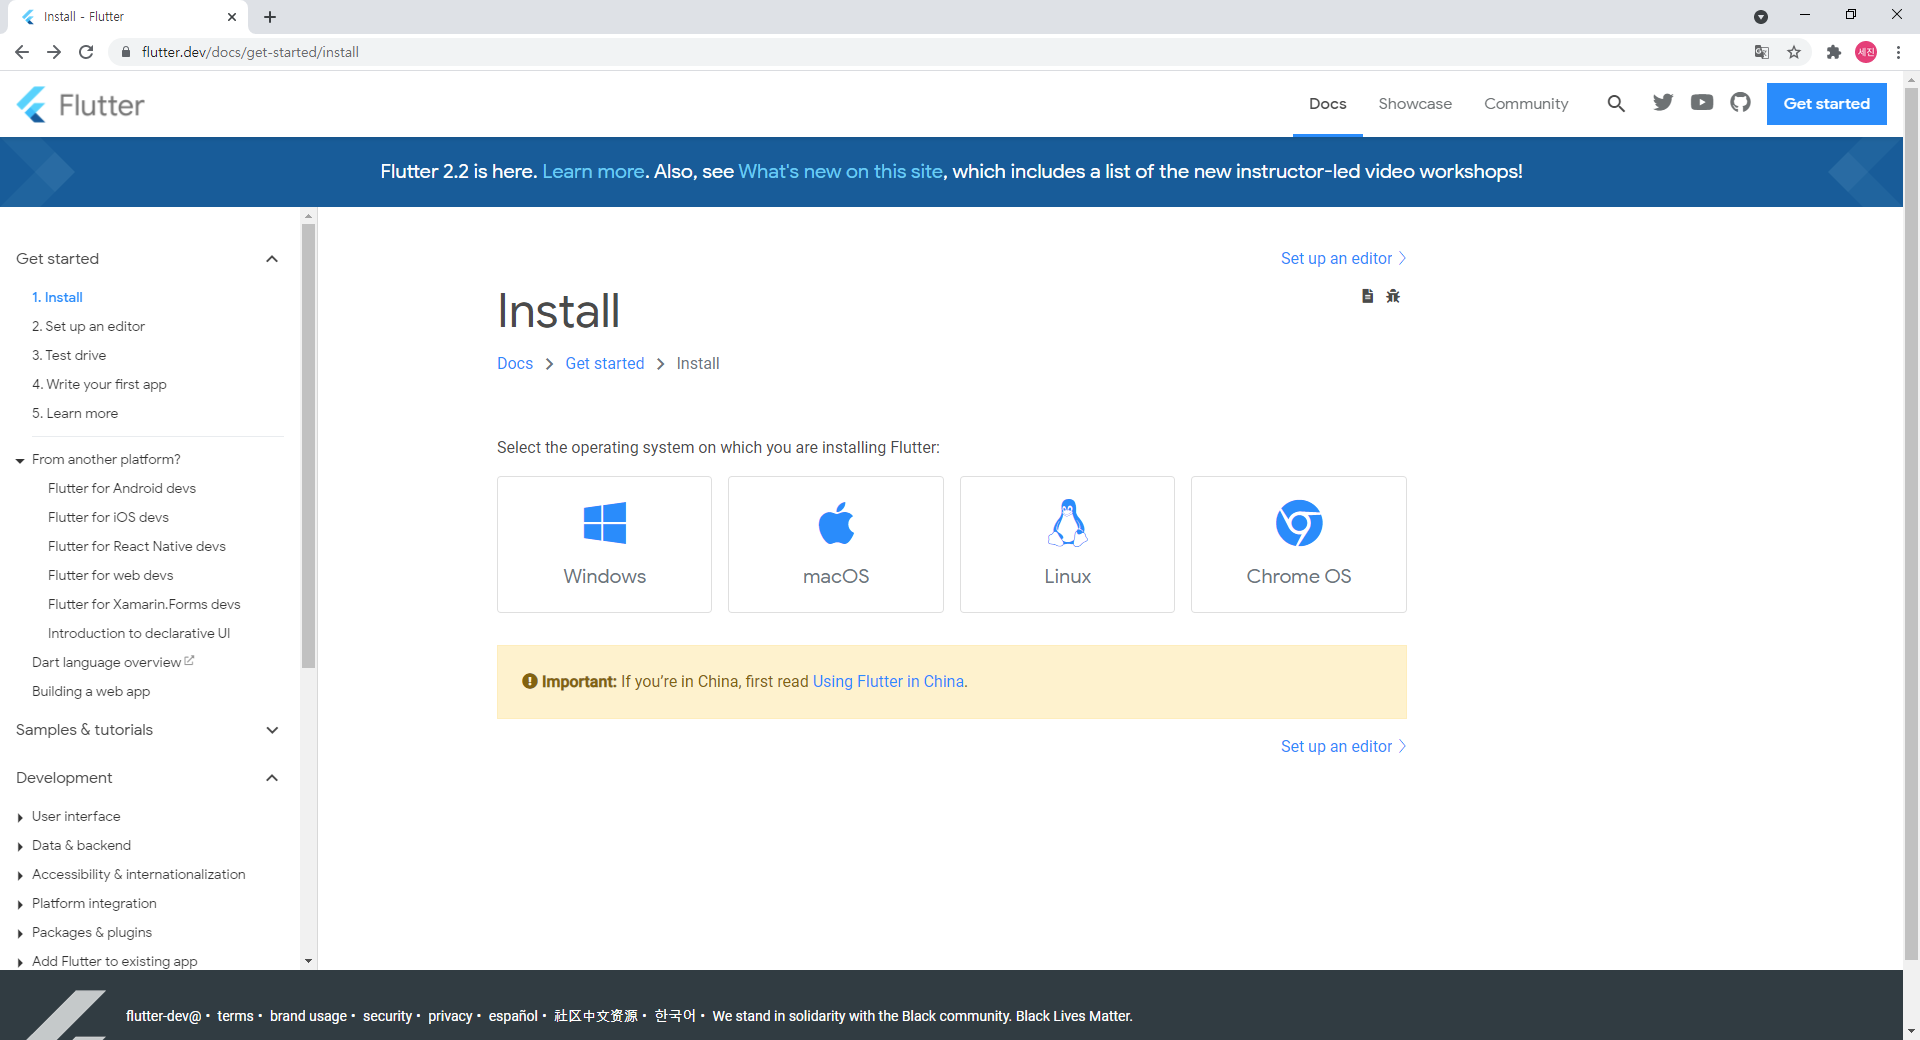1920x1040 pixels.
Task: Follow 'What's new on this site' link
Action: point(840,171)
